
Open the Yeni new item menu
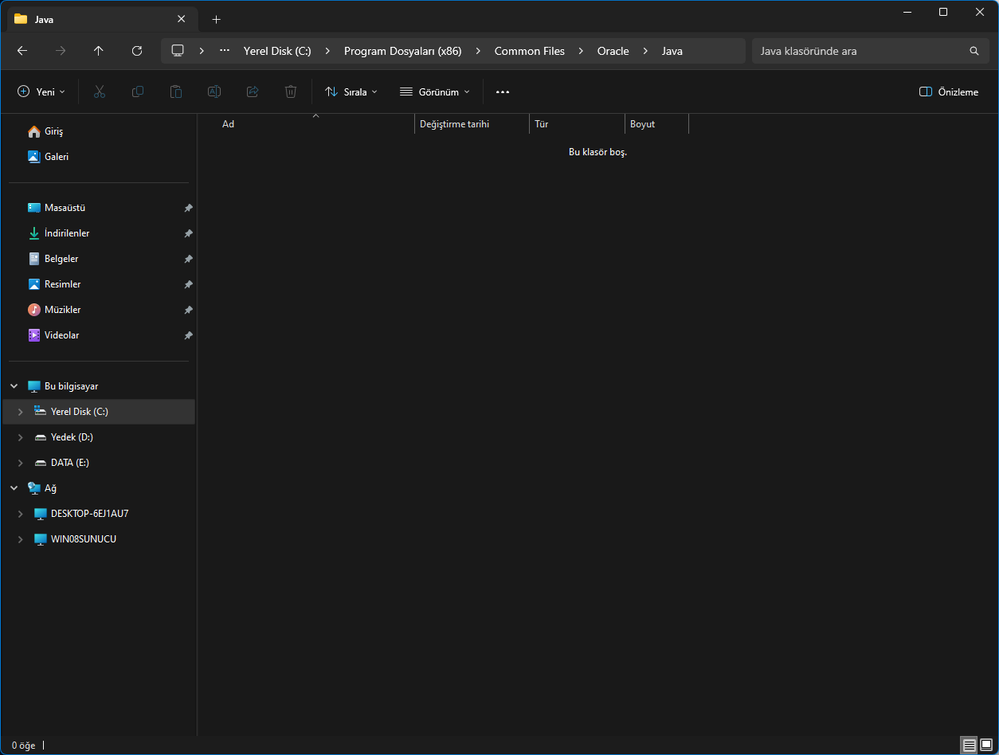click(x=41, y=92)
